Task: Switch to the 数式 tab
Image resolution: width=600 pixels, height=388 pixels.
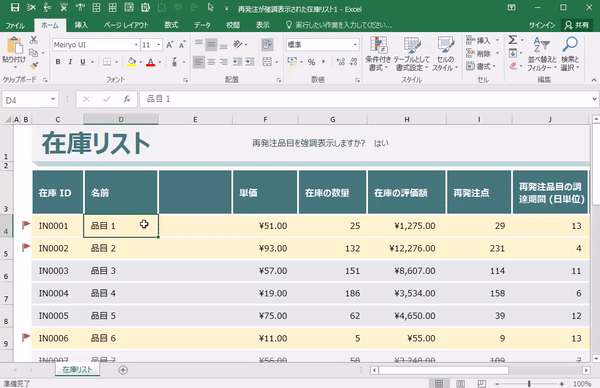Action: coord(171,25)
